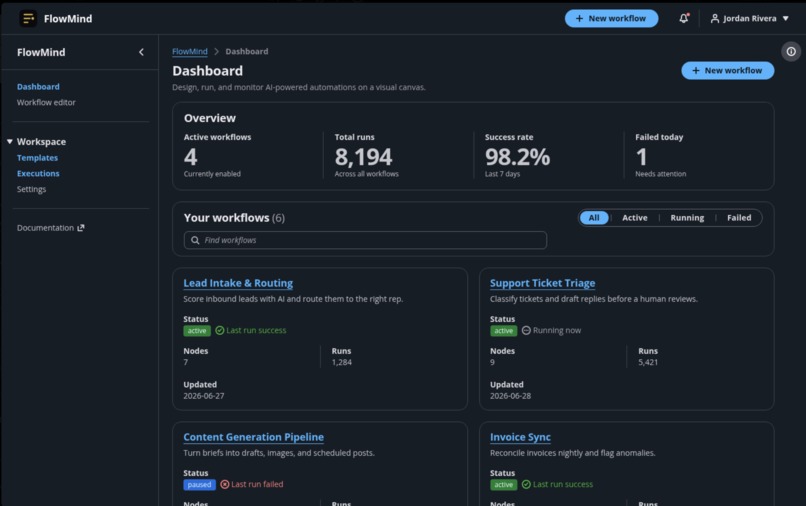
Task: Click the Jordan Rivera user name
Action: click(x=750, y=19)
